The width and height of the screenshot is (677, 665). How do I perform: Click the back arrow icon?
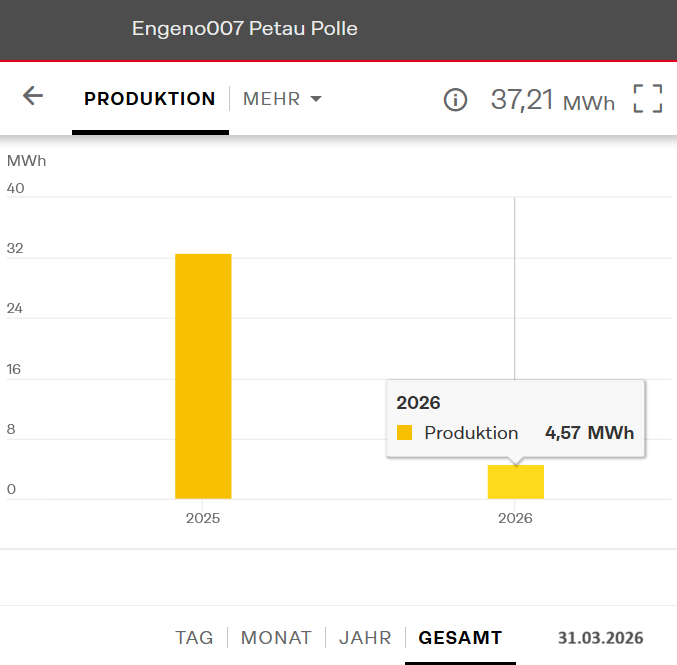click(x=33, y=96)
